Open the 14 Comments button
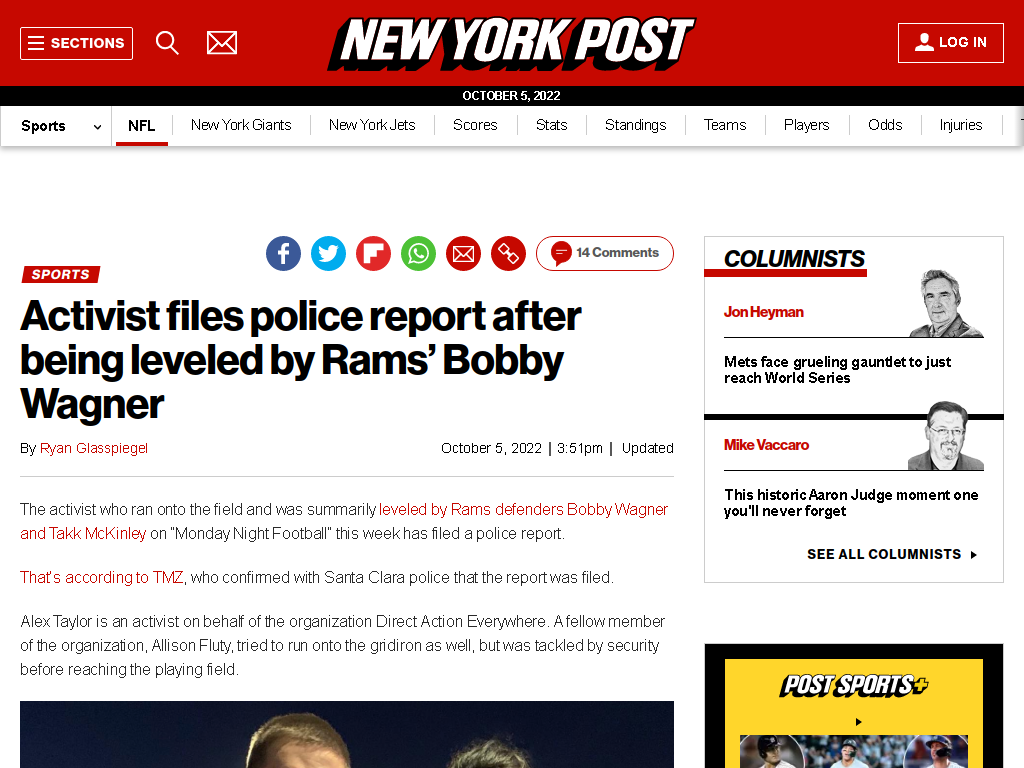The height and width of the screenshot is (768, 1024). coord(605,253)
